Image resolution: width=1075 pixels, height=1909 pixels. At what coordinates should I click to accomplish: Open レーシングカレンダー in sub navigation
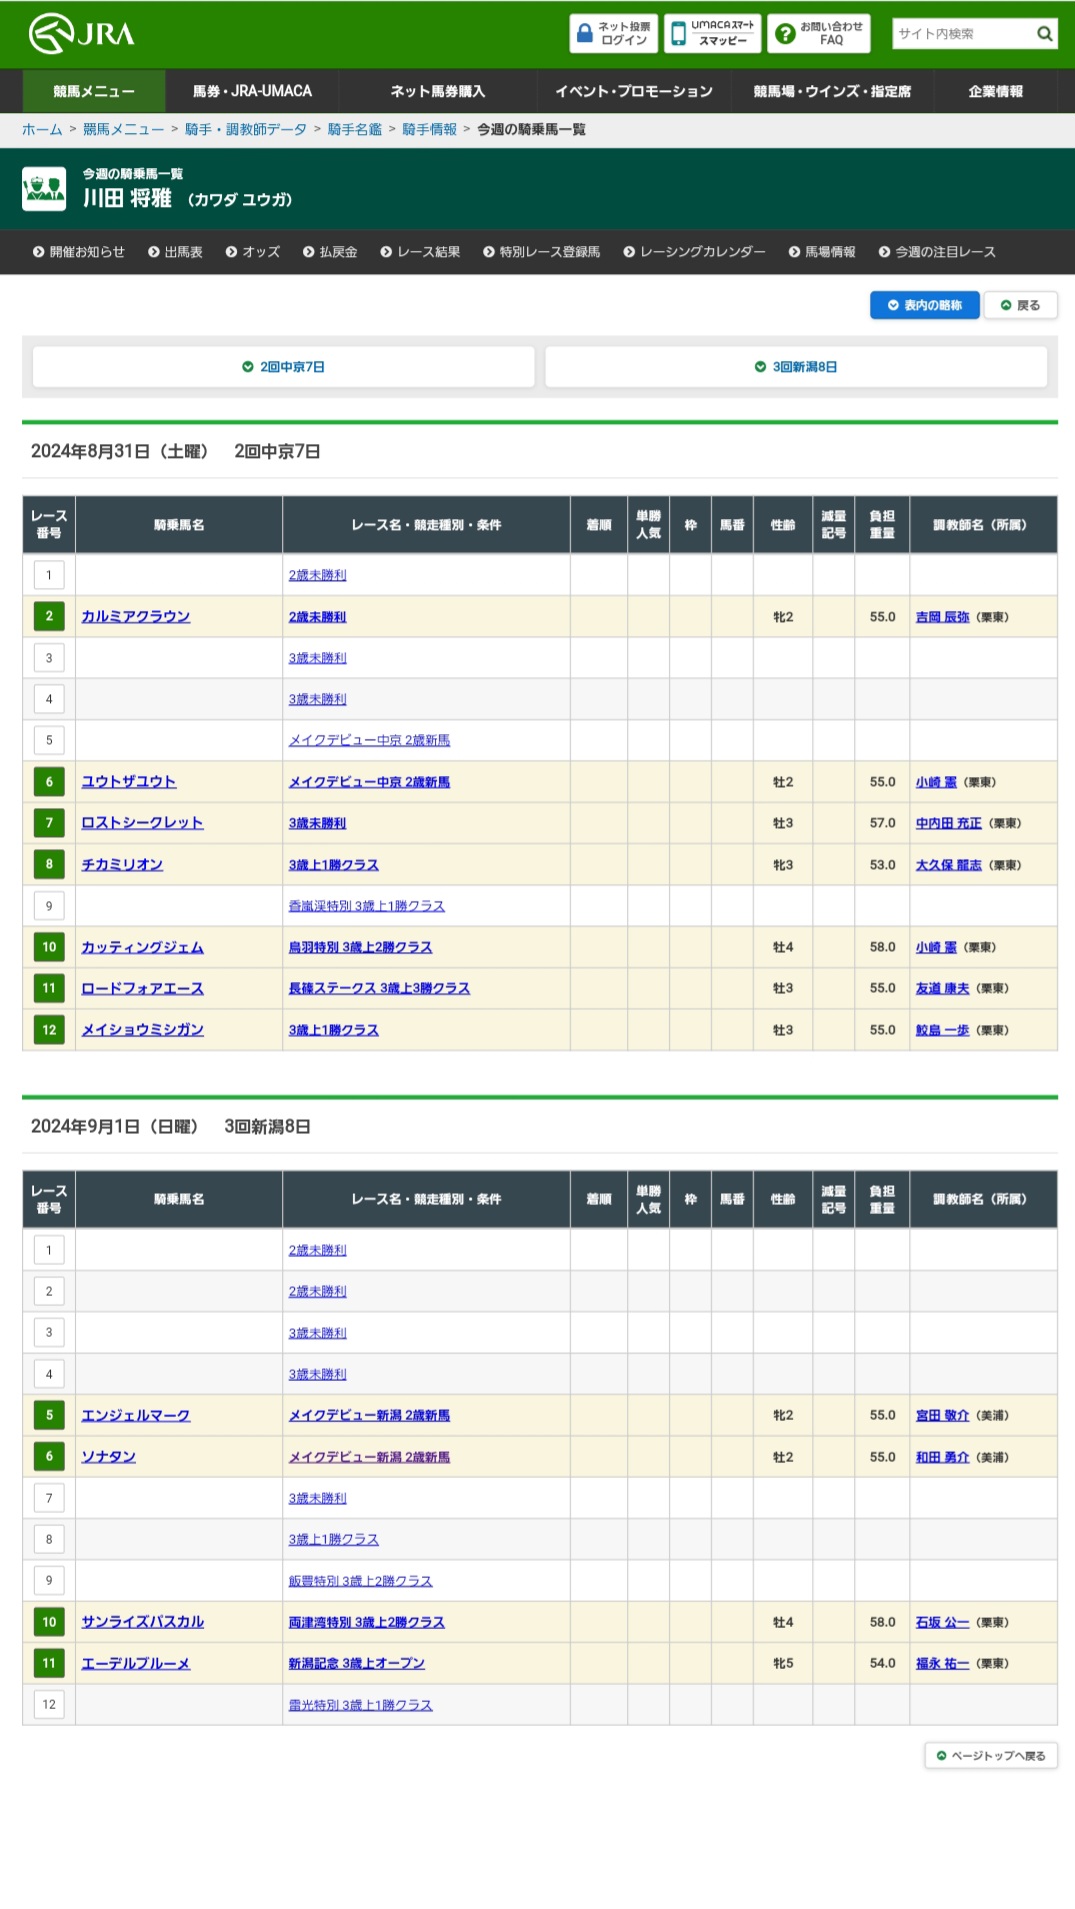point(694,252)
